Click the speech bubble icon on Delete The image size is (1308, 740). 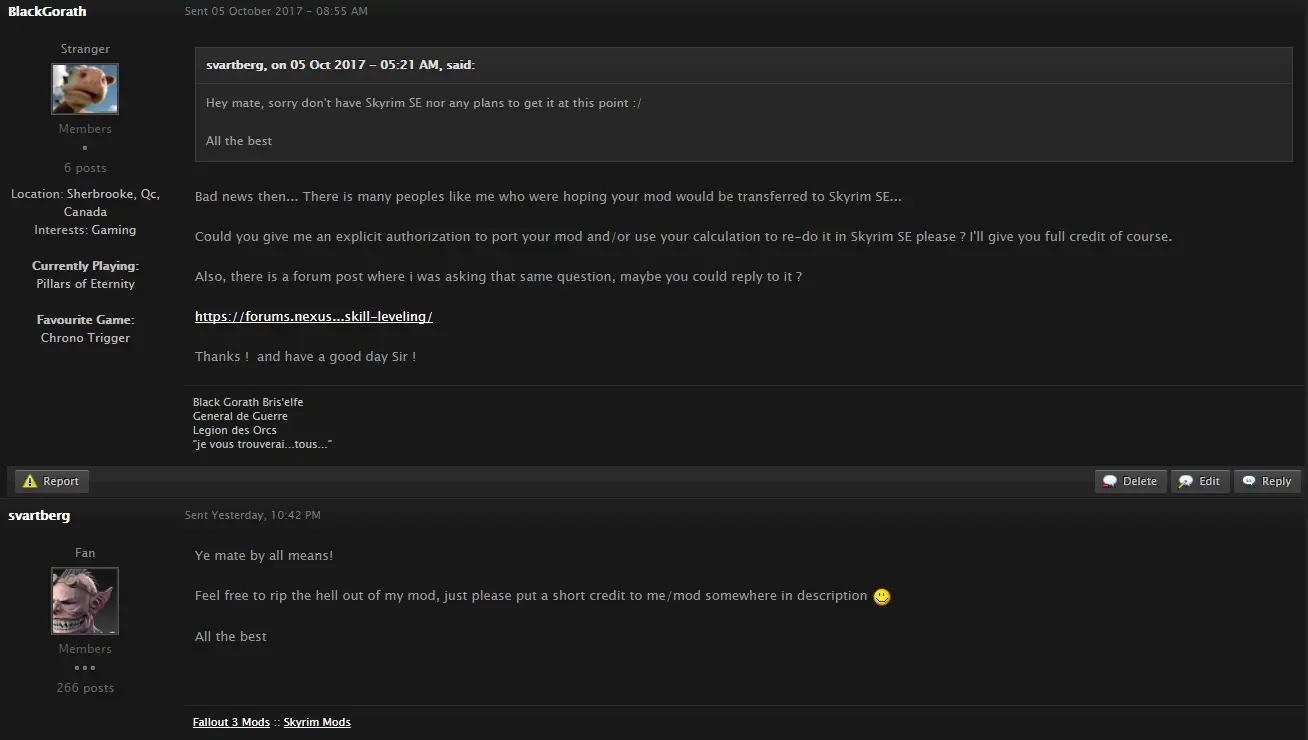pos(1110,481)
